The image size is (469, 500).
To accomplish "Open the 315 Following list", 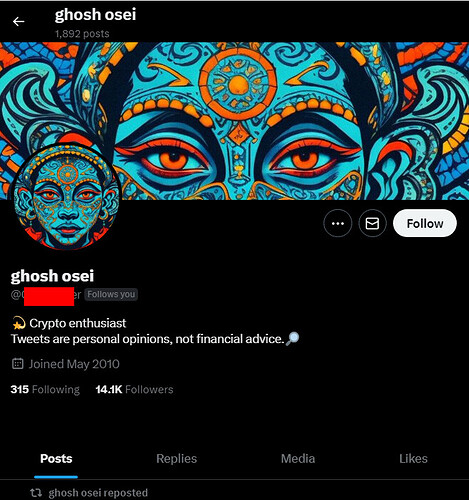I will [45, 389].
